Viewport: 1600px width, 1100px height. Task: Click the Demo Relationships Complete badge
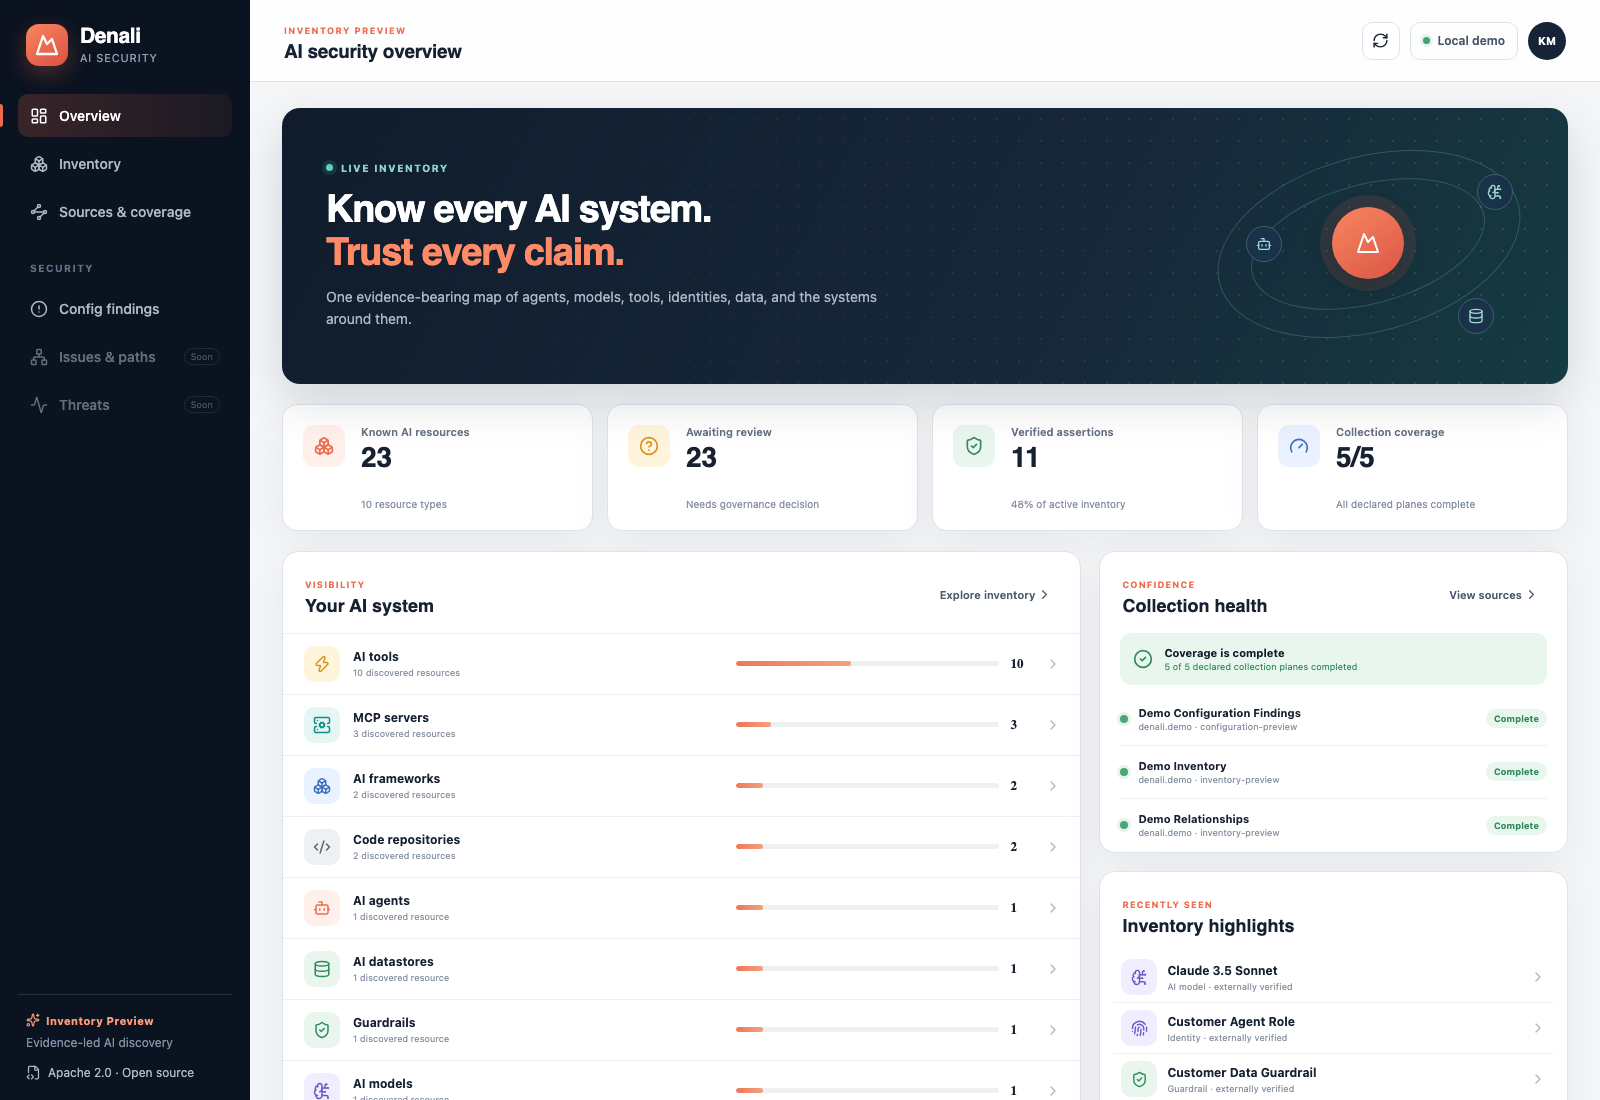pyautogui.click(x=1516, y=826)
